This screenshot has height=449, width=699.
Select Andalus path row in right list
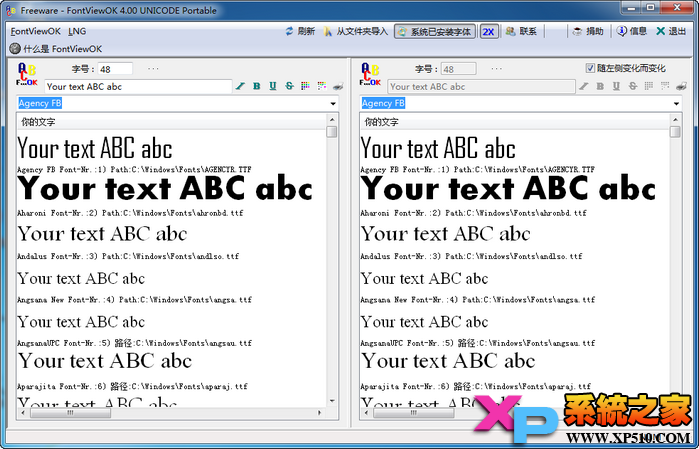[471, 256]
